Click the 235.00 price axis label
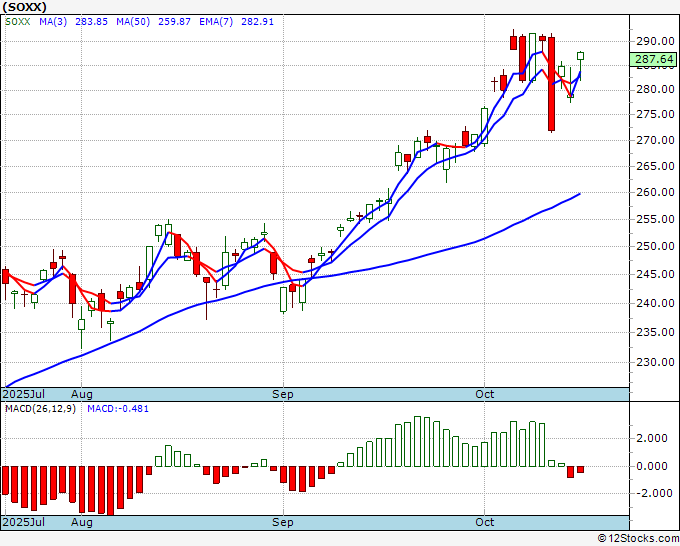680x546 pixels. 655,332
